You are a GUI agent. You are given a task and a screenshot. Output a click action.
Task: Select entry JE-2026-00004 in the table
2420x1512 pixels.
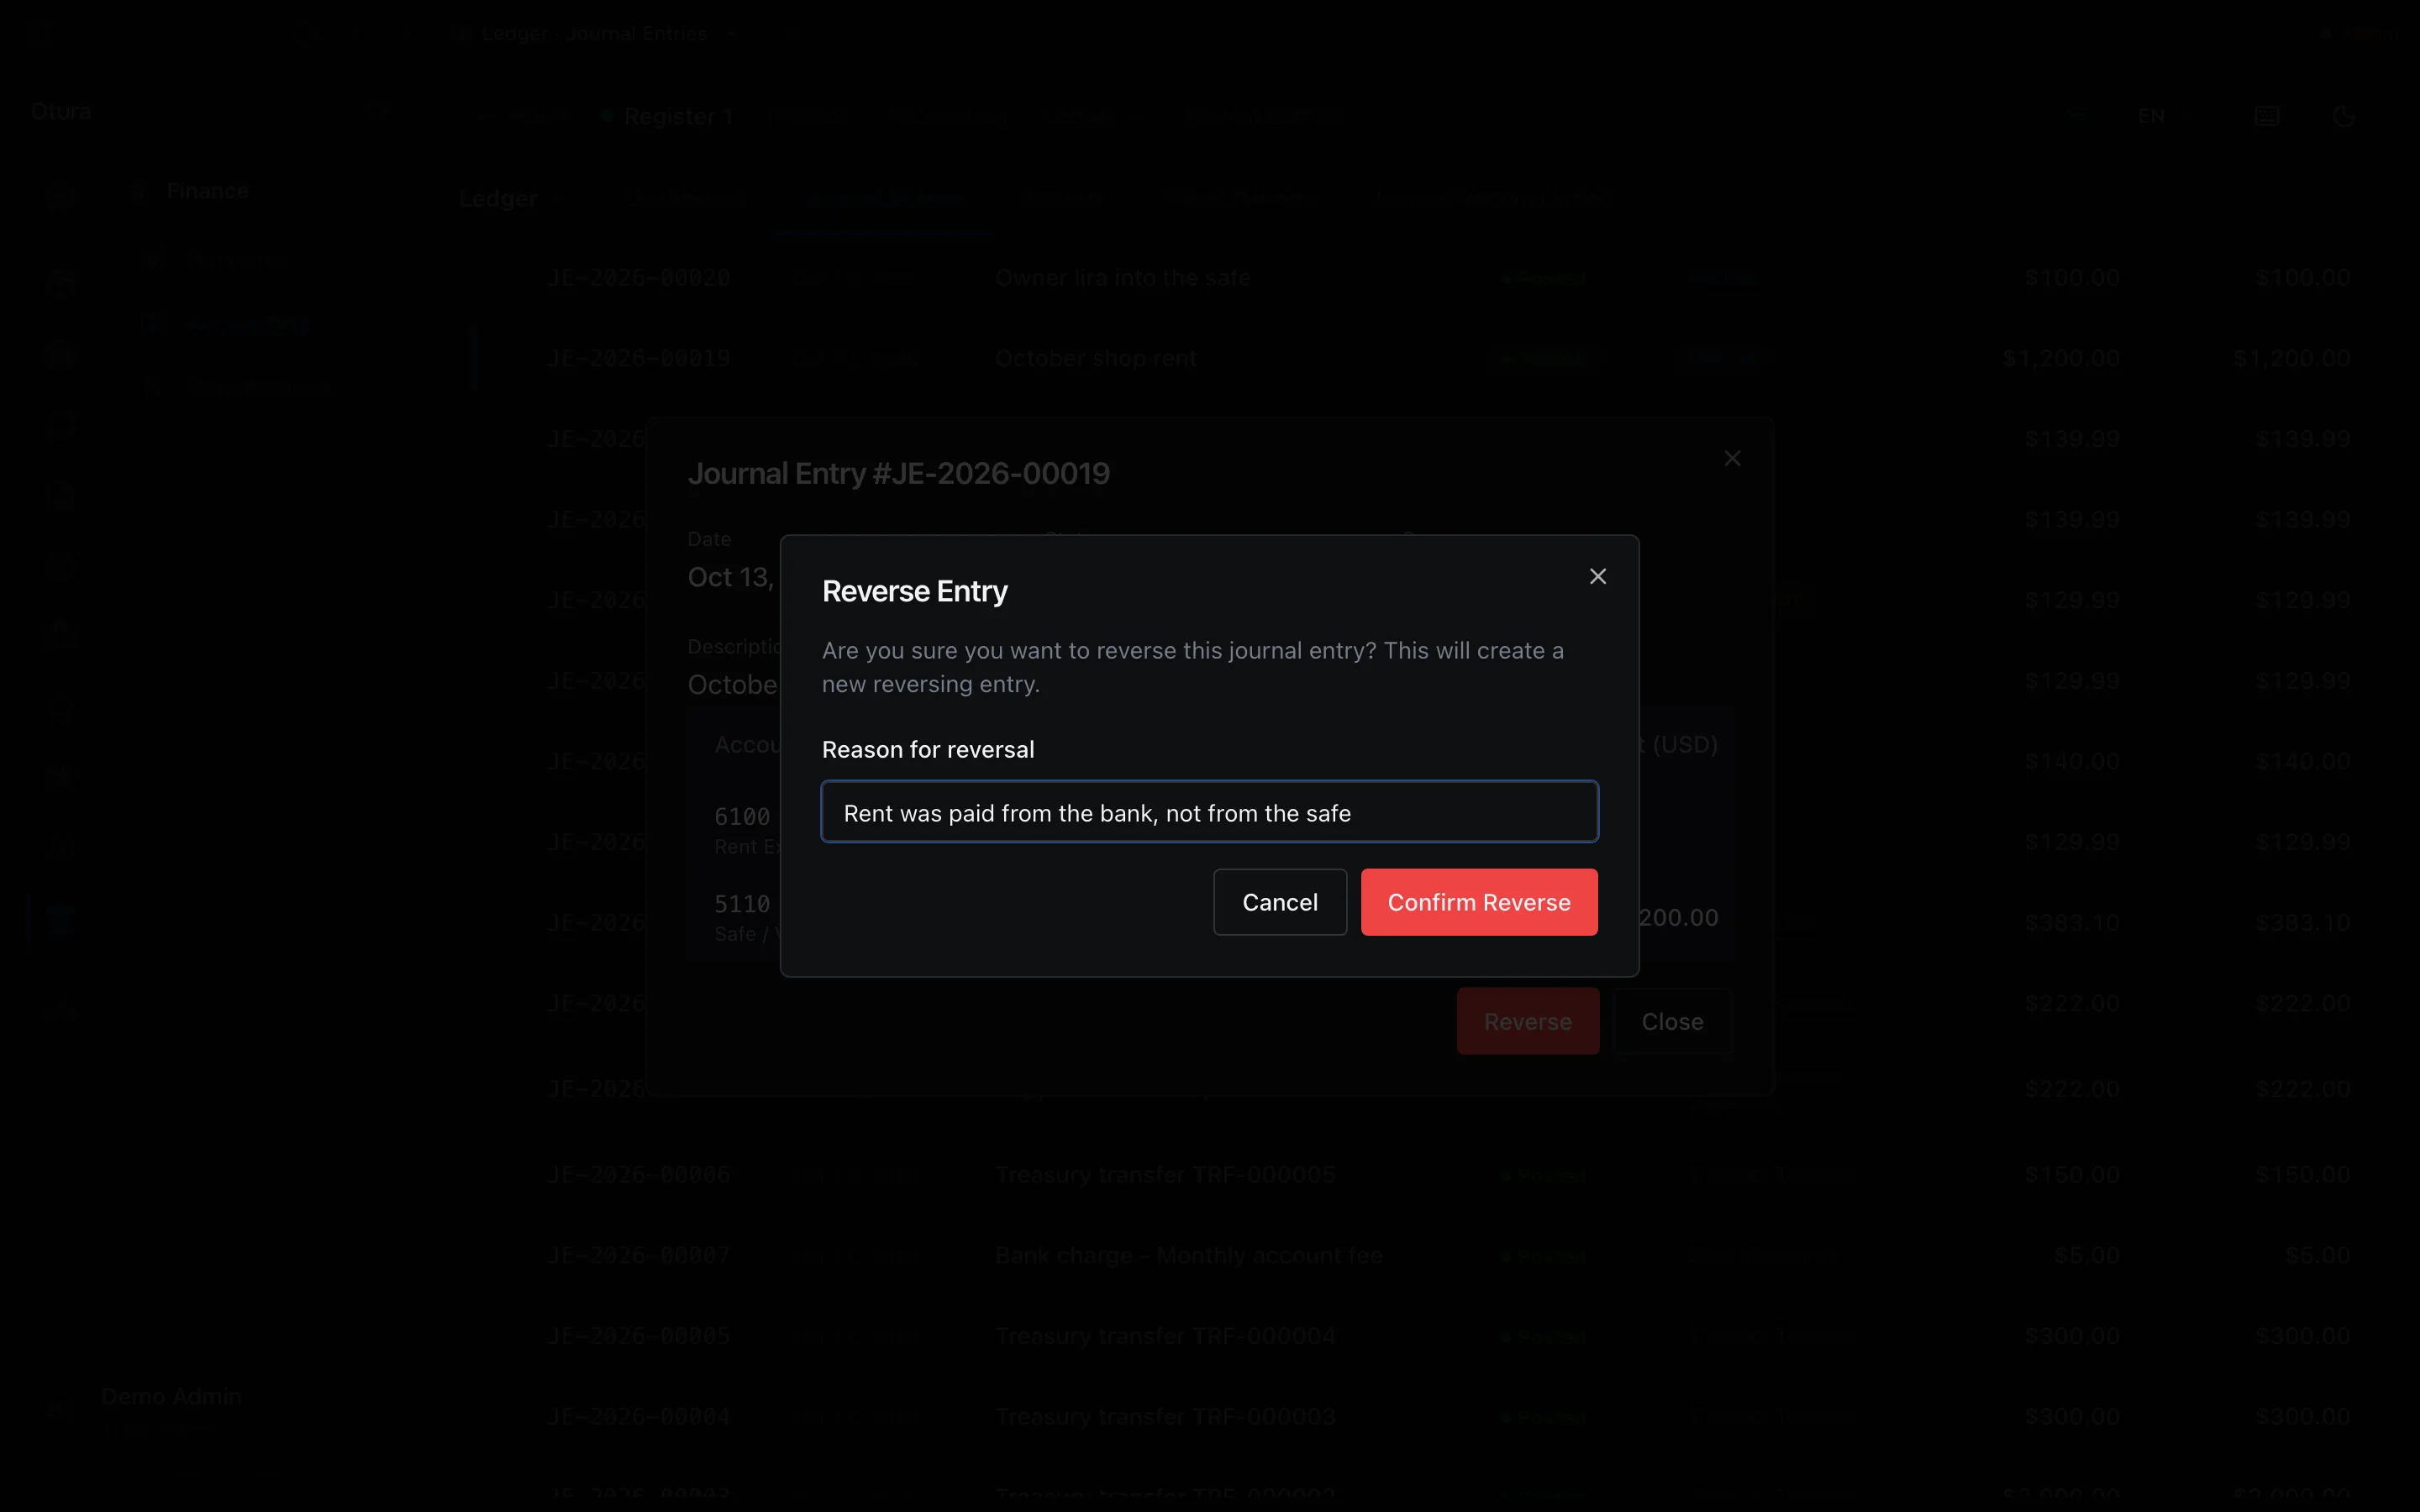coord(638,1416)
